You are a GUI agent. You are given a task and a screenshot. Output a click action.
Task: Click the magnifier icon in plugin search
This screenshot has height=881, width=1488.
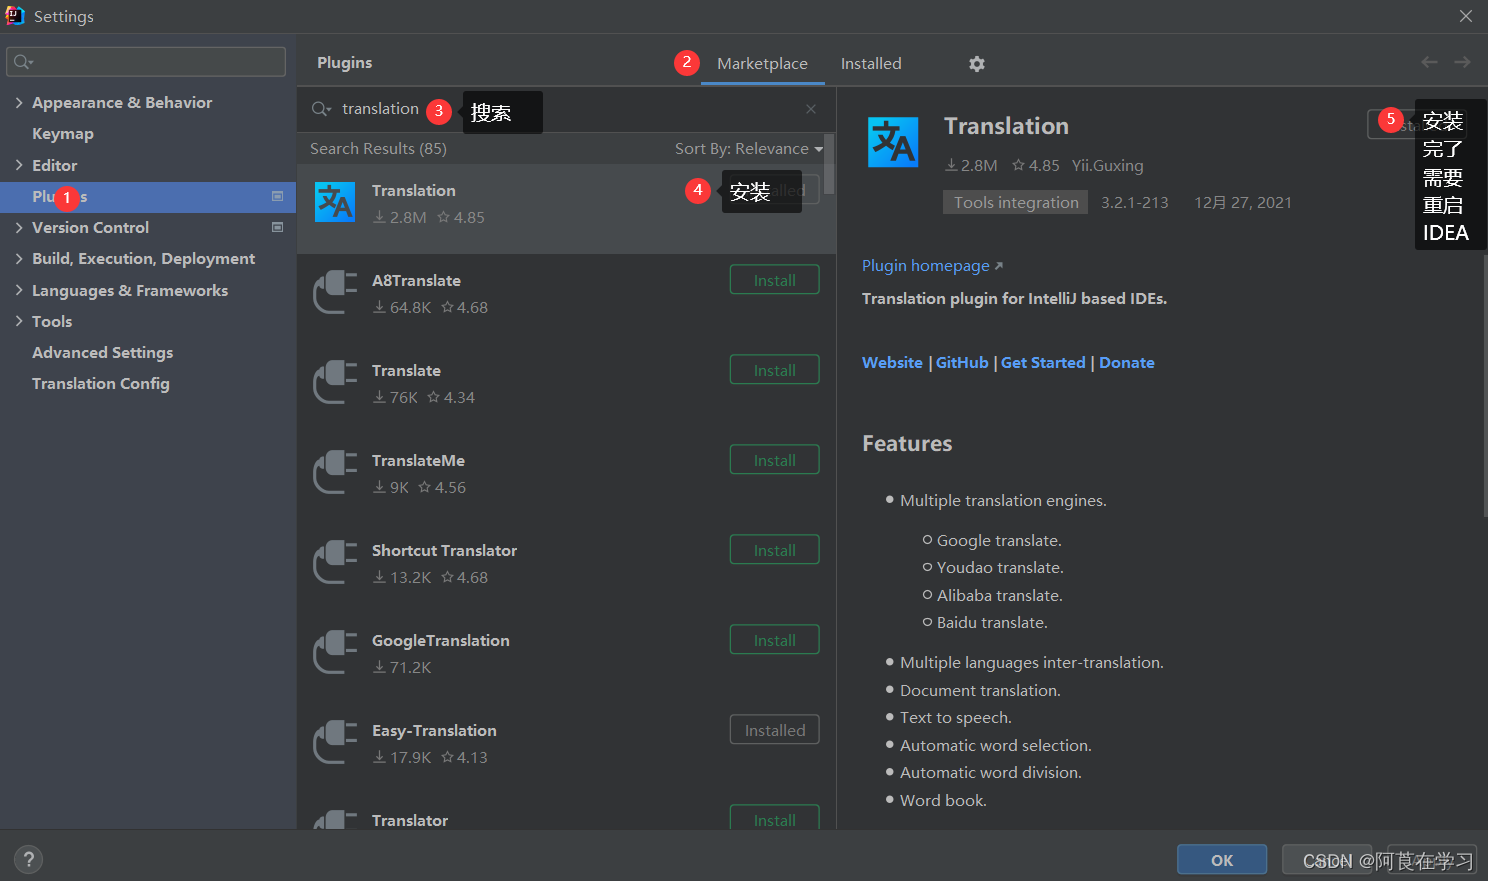(x=321, y=109)
